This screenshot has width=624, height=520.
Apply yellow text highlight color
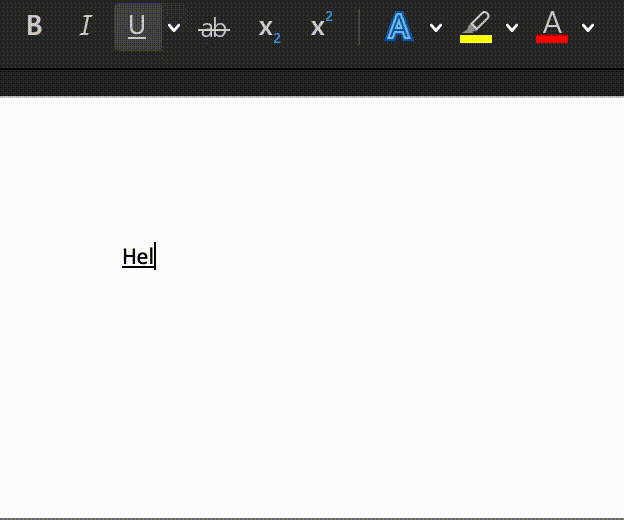click(x=476, y=27)
